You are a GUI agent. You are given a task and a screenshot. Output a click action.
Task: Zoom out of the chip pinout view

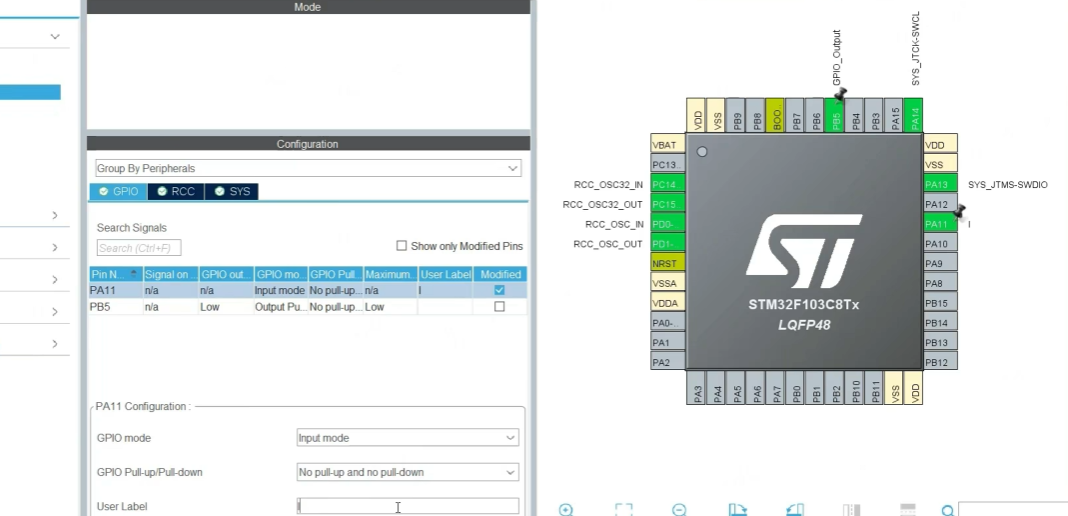679,509
